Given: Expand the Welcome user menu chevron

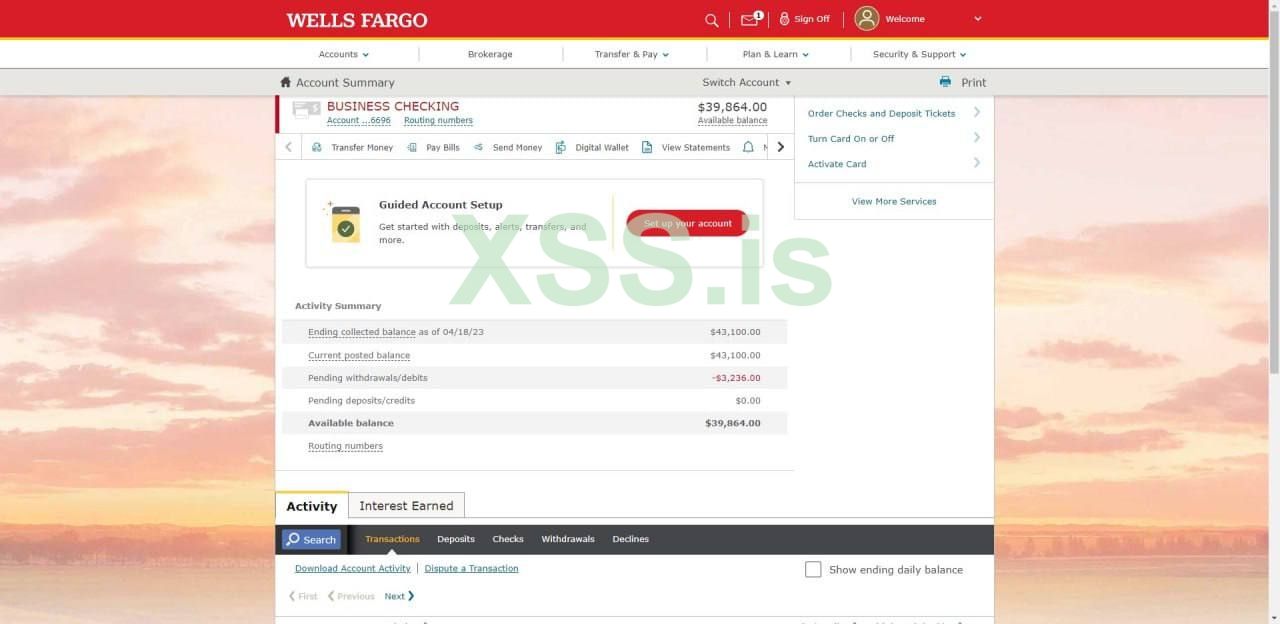Looking at the screenshot, I should point(978,19).
